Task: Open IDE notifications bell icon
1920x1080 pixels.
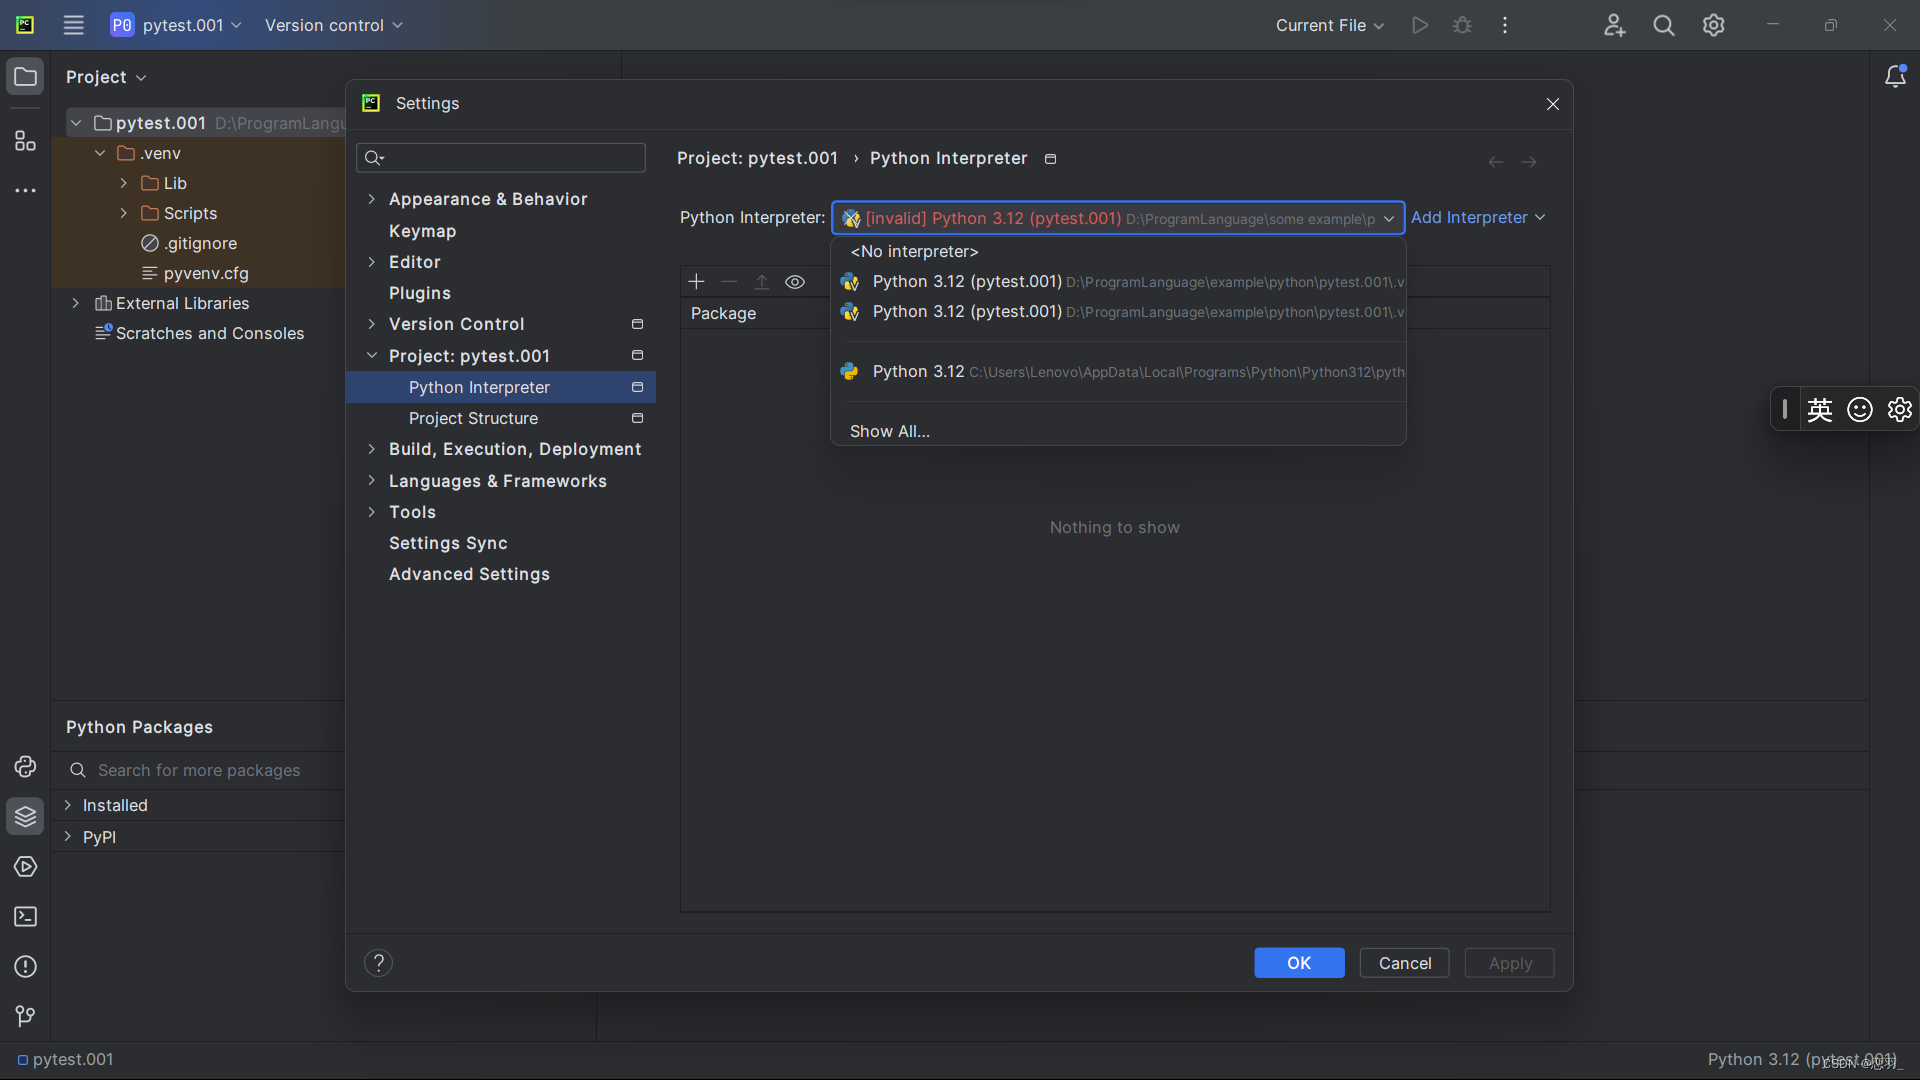Action: [1895, 77]
